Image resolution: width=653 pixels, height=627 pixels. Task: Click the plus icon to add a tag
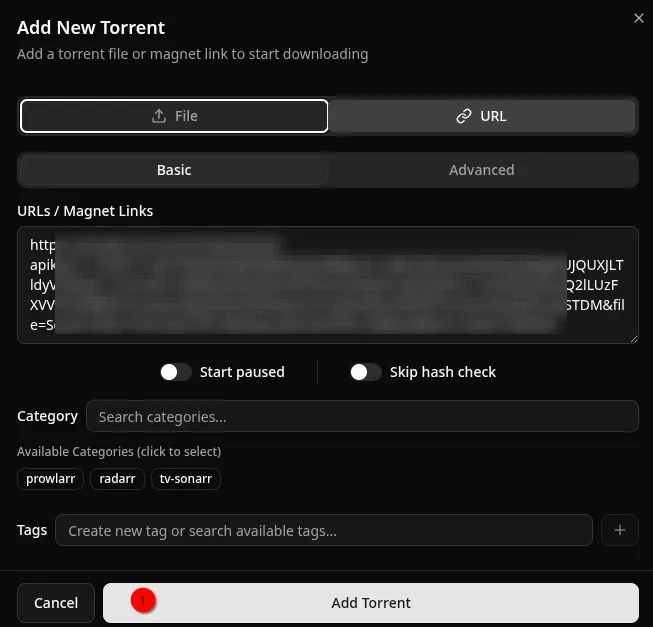(619, 530)
